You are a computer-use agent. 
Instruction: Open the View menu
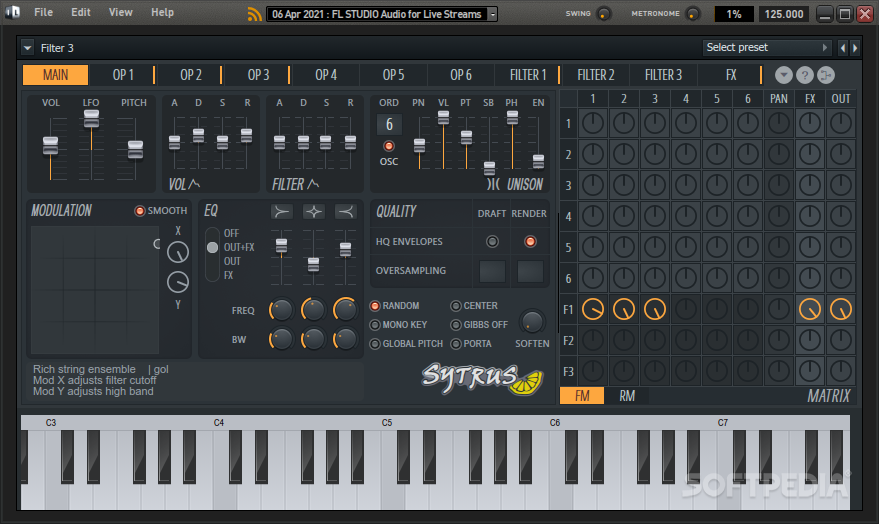pyautogui.click(x=121, y=12)
